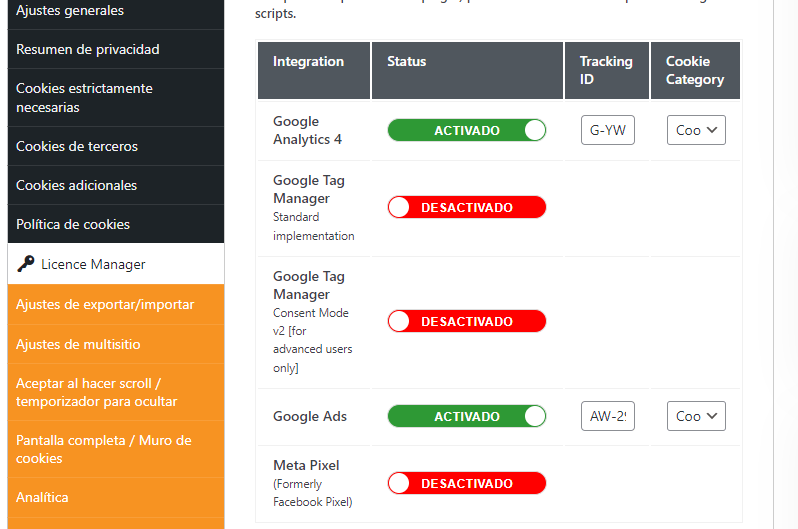Click the key icon beside Licence Manager
Viewport: 798px width, 529px height.
[x=25, y=264]
